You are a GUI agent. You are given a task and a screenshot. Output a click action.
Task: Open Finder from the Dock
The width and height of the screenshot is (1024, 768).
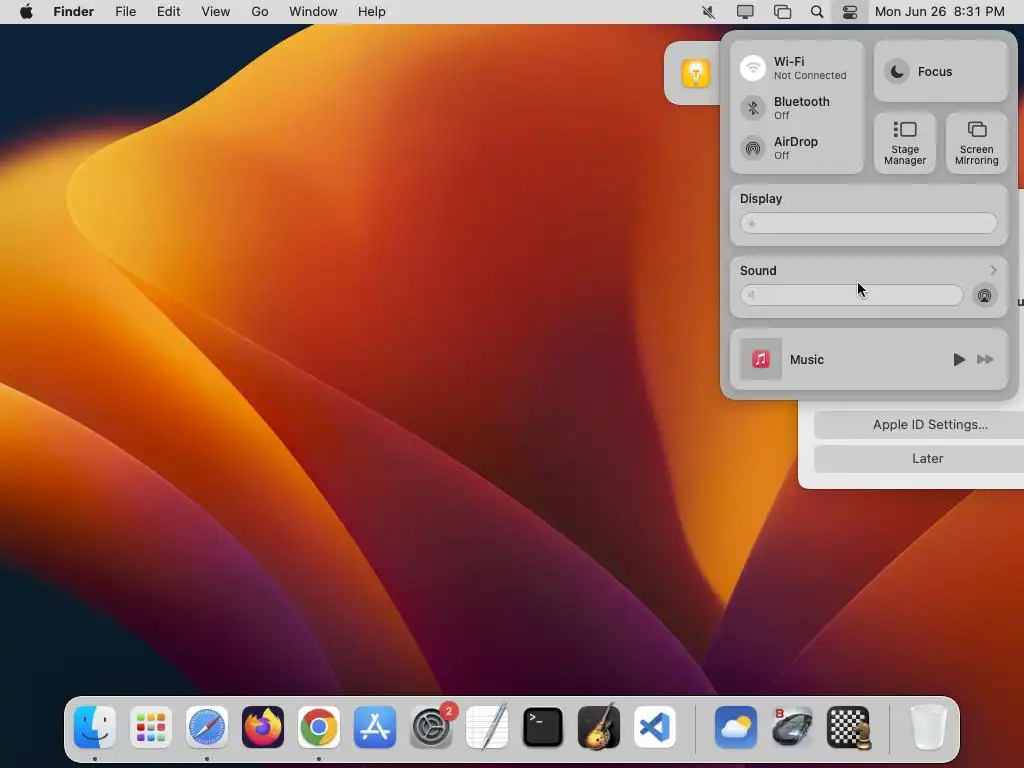click(x=95, y=727)
